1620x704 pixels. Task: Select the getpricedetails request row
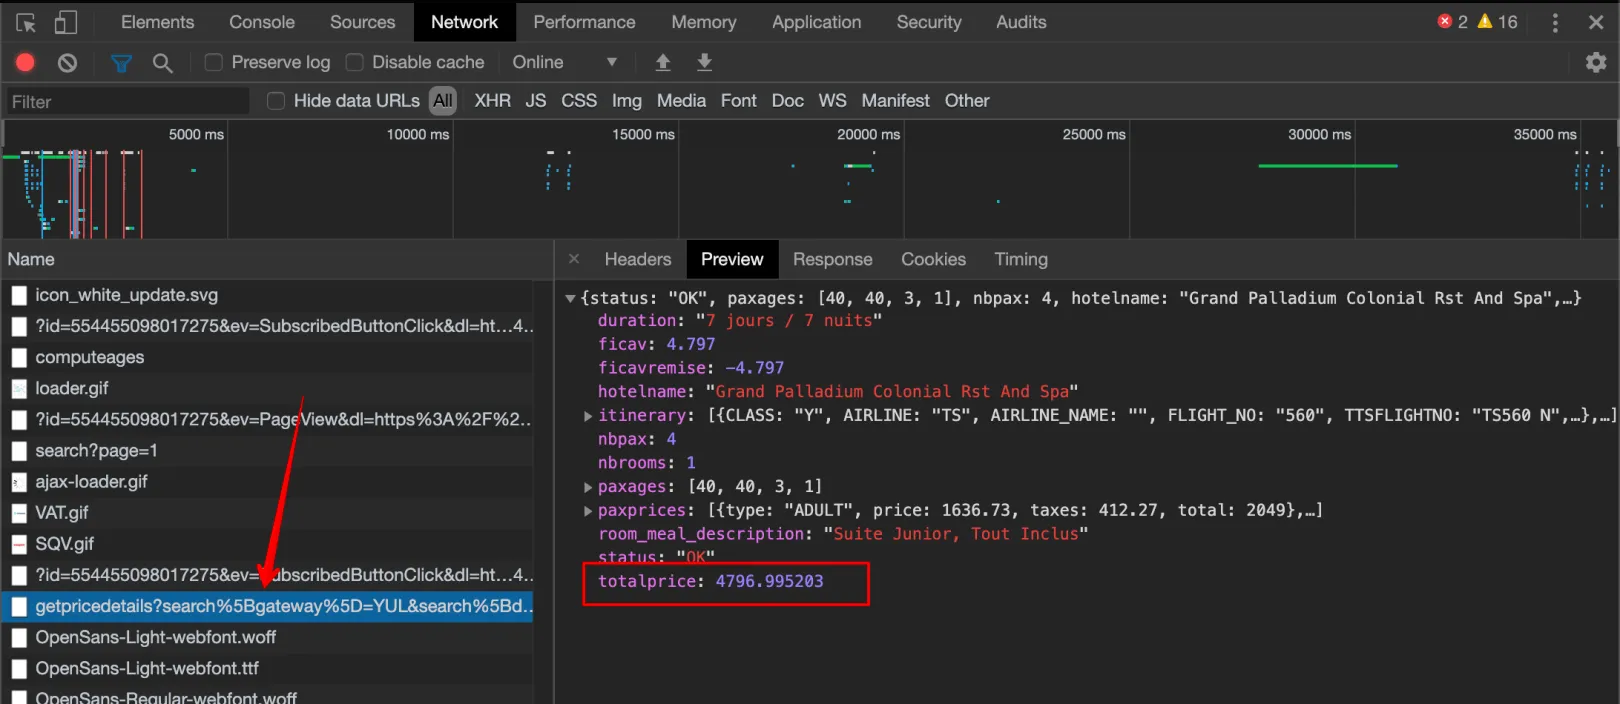tap(267, 606)
